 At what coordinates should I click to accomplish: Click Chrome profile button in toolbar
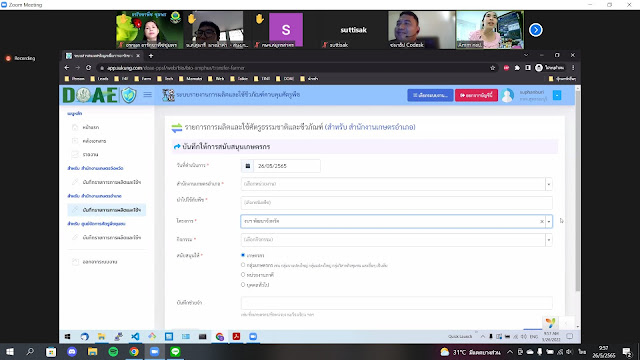coord(549,68)
